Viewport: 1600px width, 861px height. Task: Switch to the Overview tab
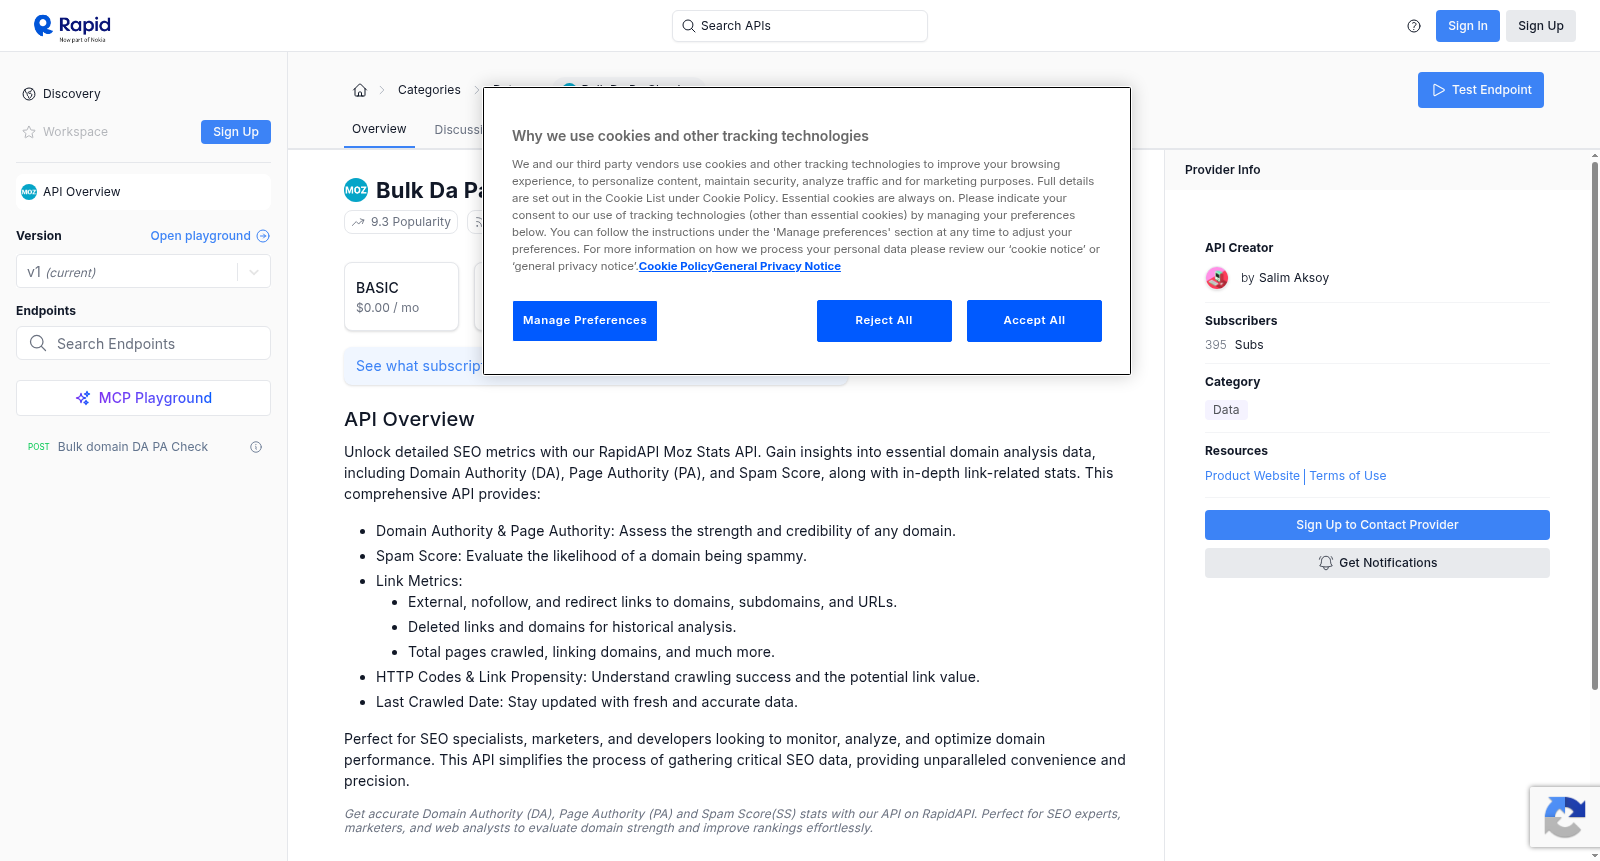pos(379,129)
